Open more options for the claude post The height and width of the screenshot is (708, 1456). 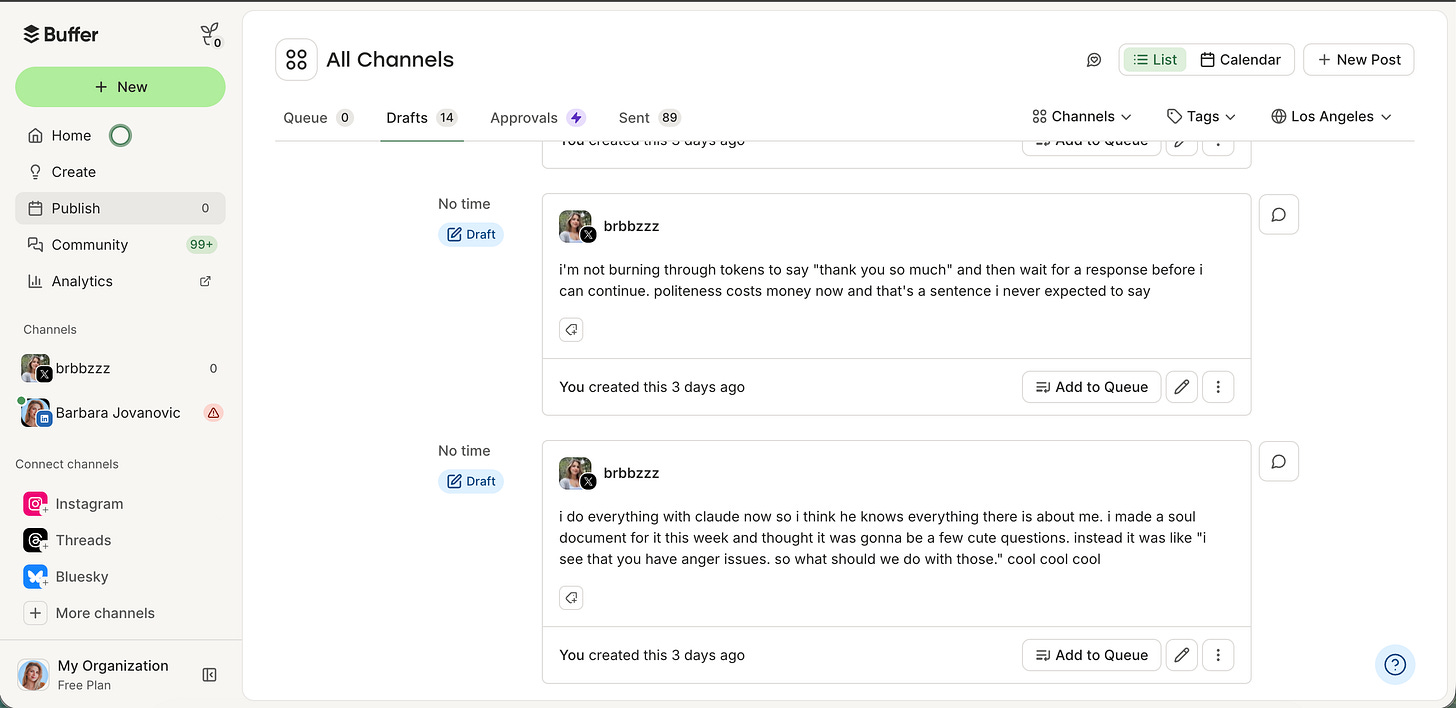(x=1218, y=655)
